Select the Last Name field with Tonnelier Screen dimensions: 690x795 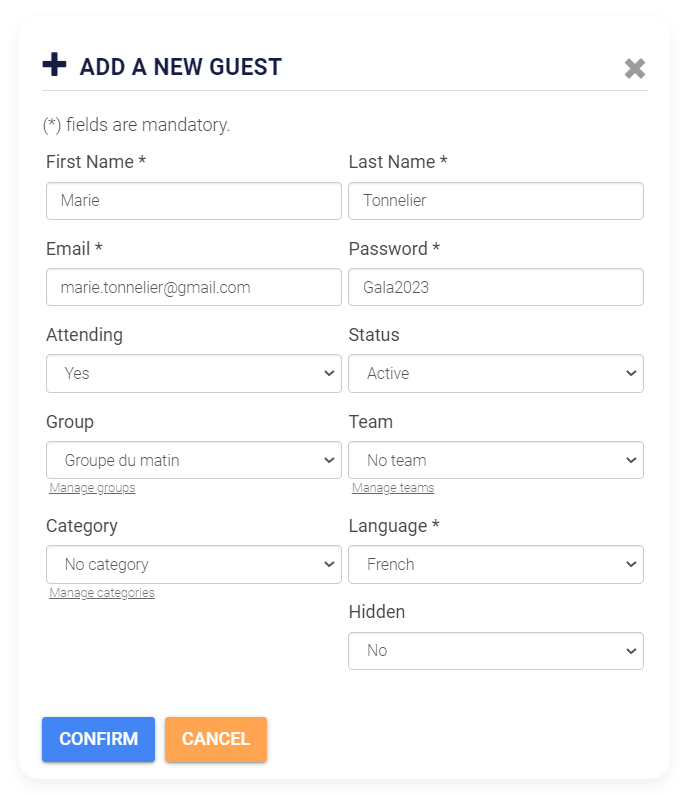[x=496, y=201]
